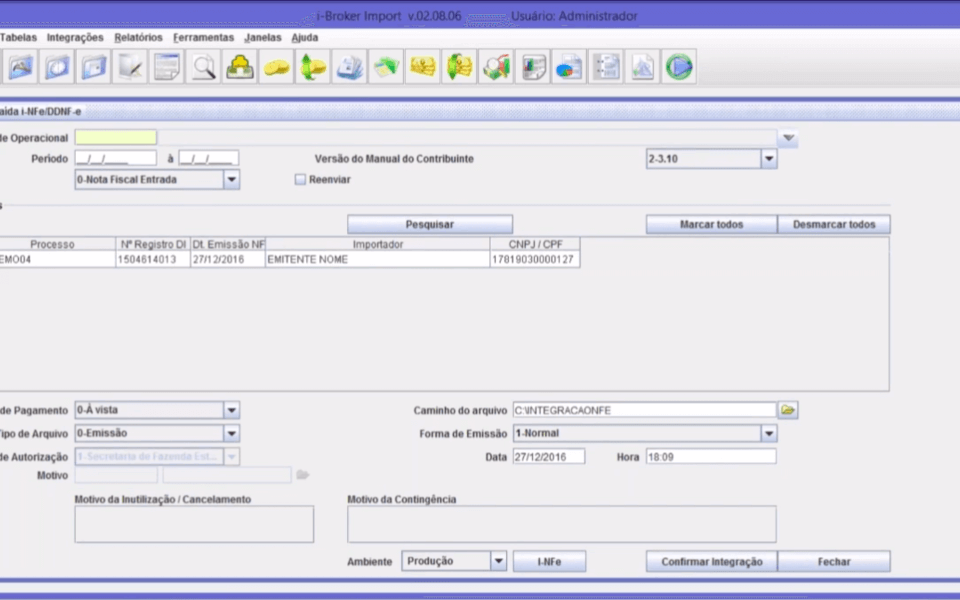
Task: Click the Hora field showing 18:09
Action: tap(711, 456)
